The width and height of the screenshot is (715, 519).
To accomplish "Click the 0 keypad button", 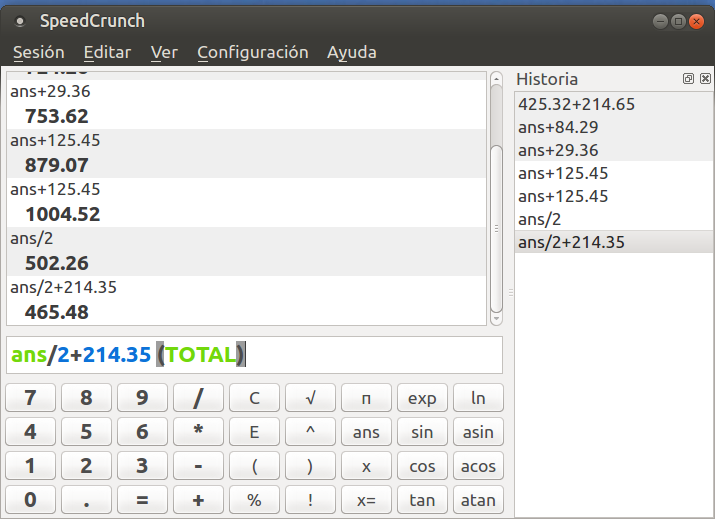I will point(31,500).
